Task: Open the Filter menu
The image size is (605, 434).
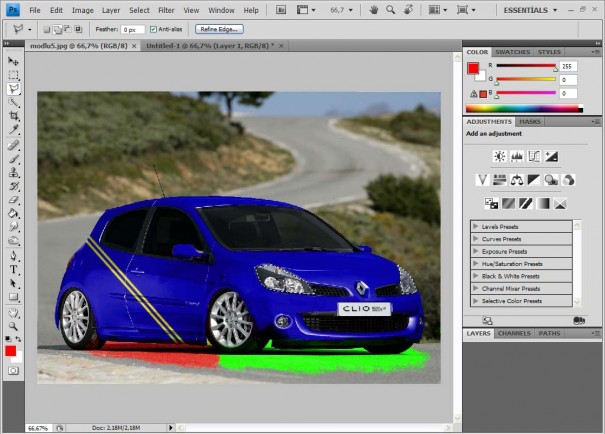Action: [x=166, y=10]
